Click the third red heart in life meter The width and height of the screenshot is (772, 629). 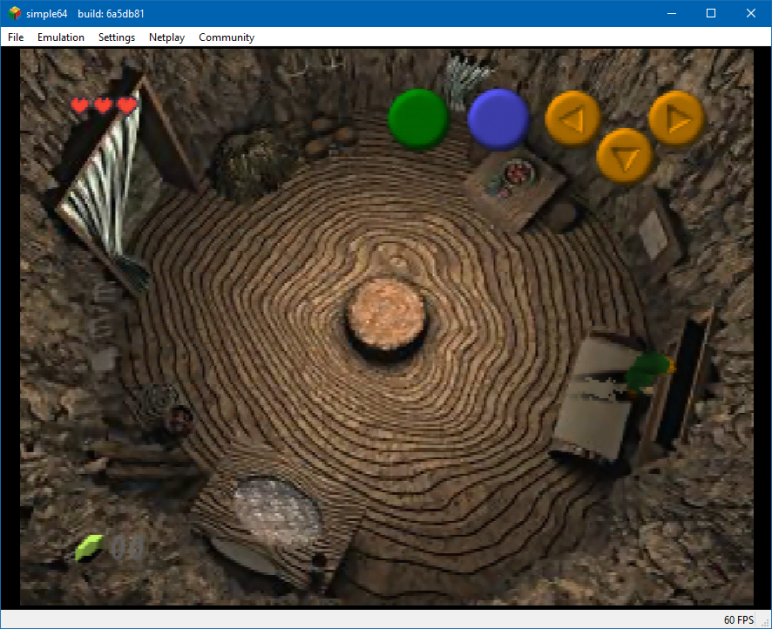(x=127, y=105)
